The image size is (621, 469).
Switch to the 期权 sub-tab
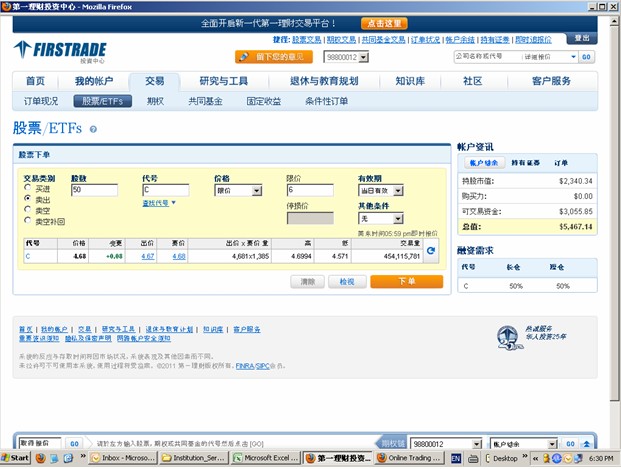tap(155, 101)
